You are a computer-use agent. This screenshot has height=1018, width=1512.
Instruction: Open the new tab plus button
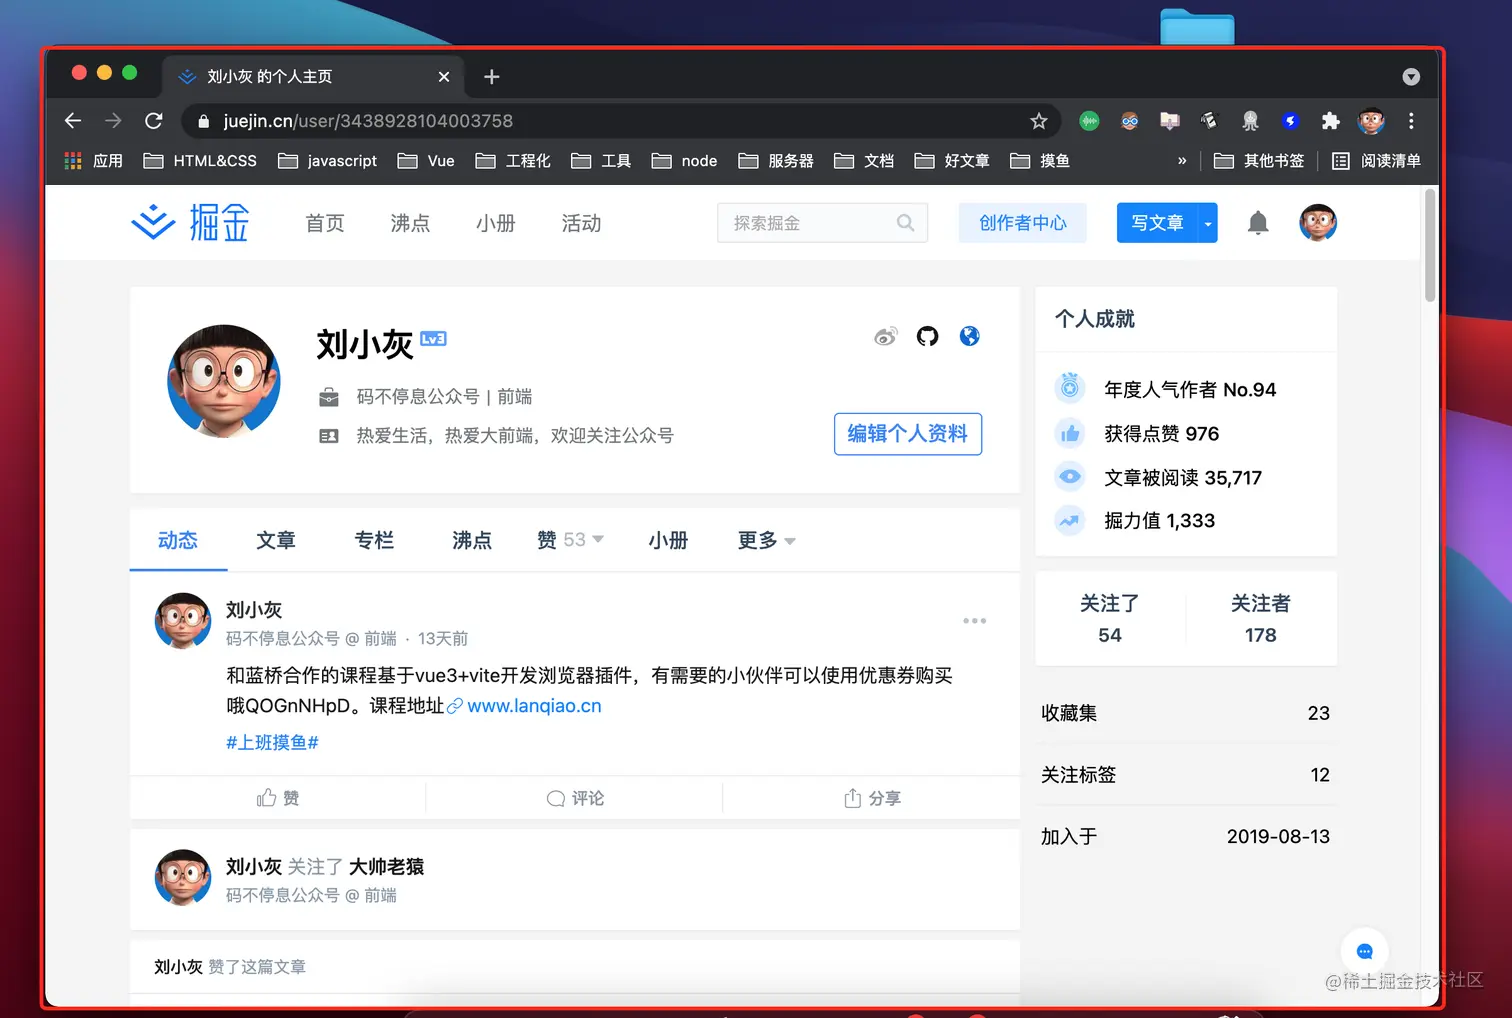491,77
